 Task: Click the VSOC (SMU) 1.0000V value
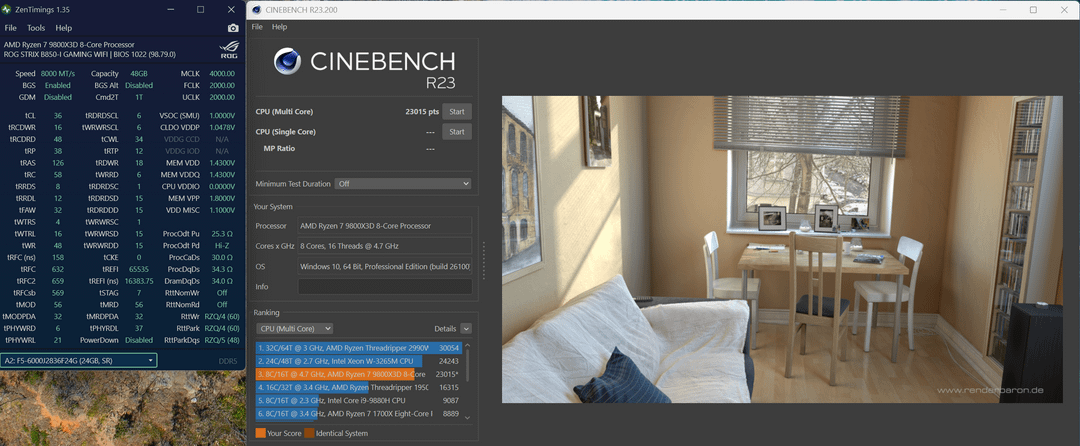pos(221,116)
